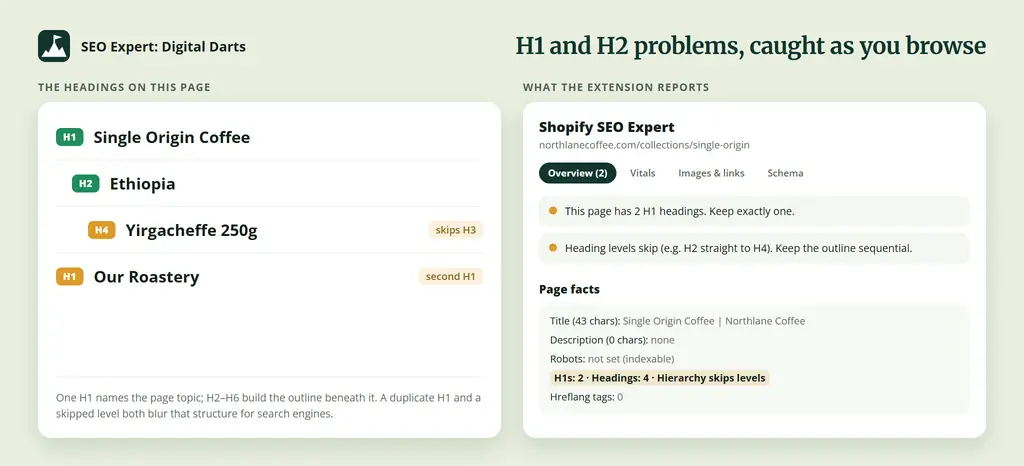Click 'SEO Expert: Digital Darts' title text
The width and height of the screenshot is (1024, 466).
click(x=163, y=47)
